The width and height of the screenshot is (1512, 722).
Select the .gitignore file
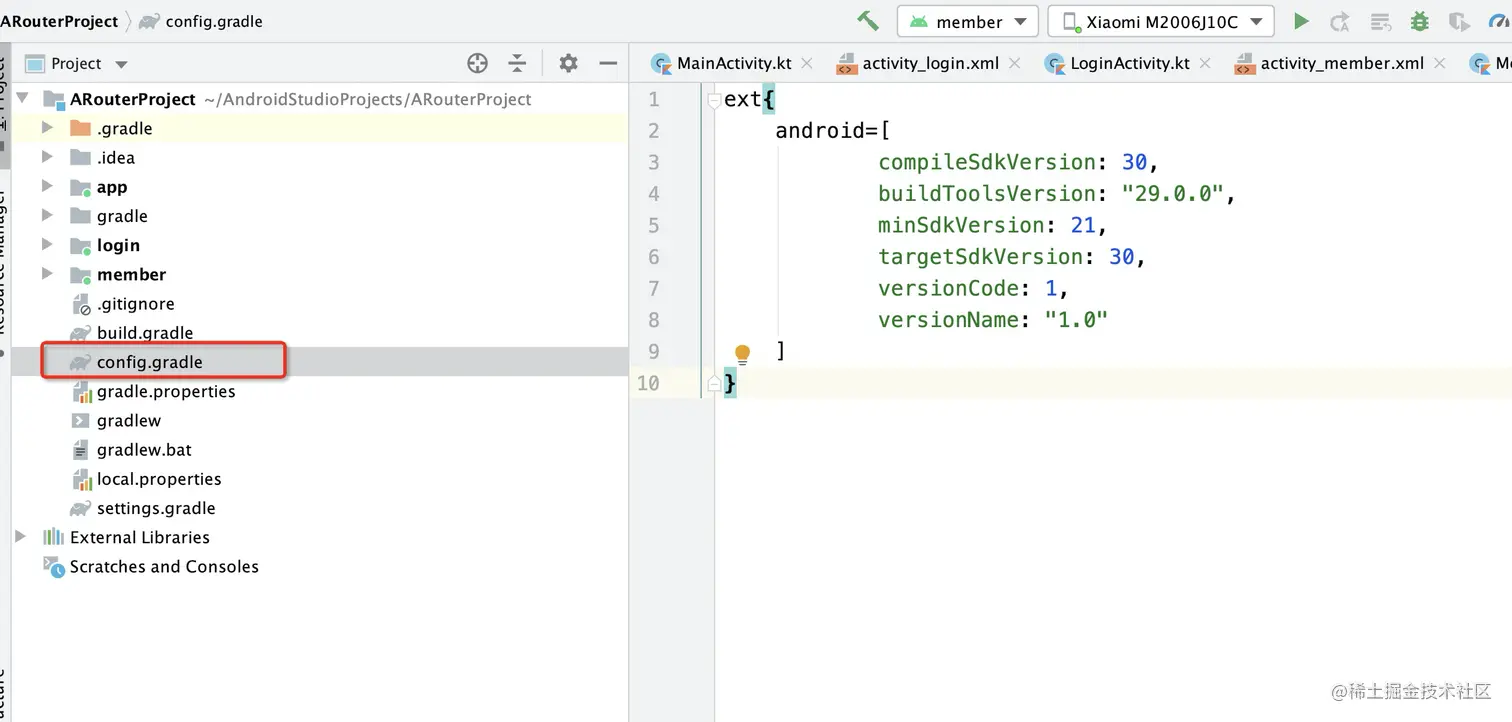(135, 304)
